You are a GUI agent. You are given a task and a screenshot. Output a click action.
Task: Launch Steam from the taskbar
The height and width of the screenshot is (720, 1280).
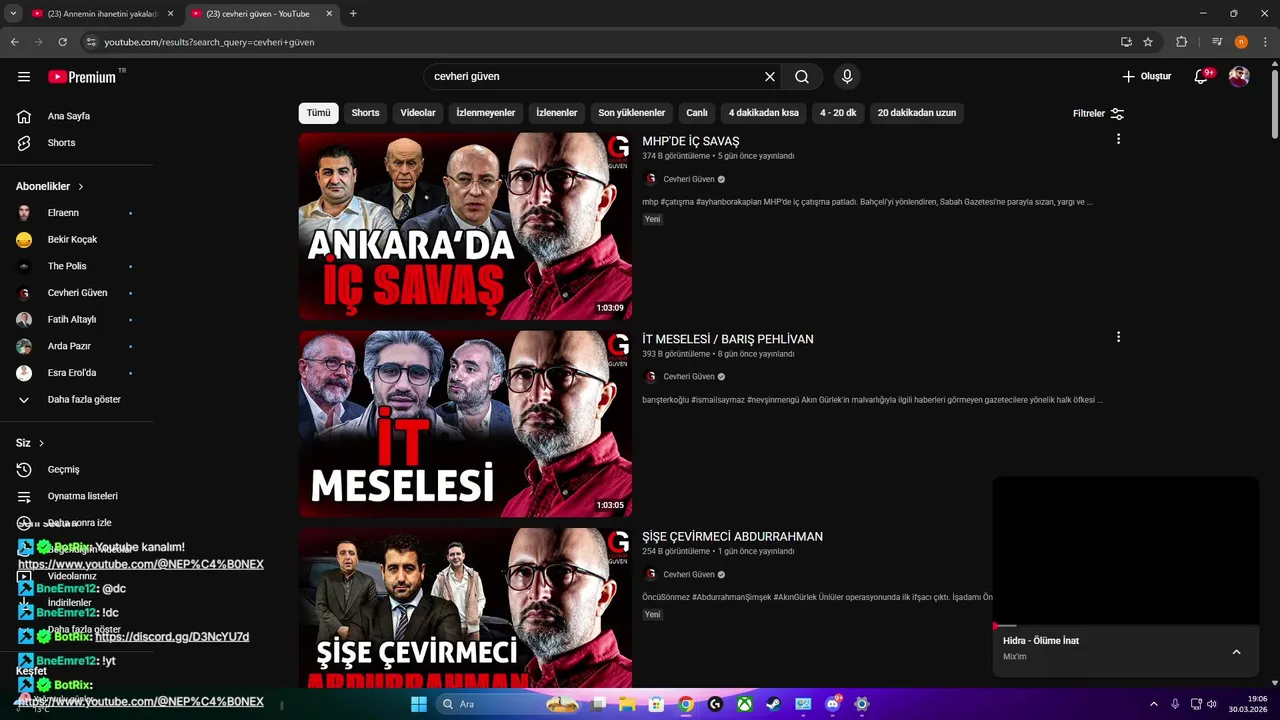[x=774, y=704]
